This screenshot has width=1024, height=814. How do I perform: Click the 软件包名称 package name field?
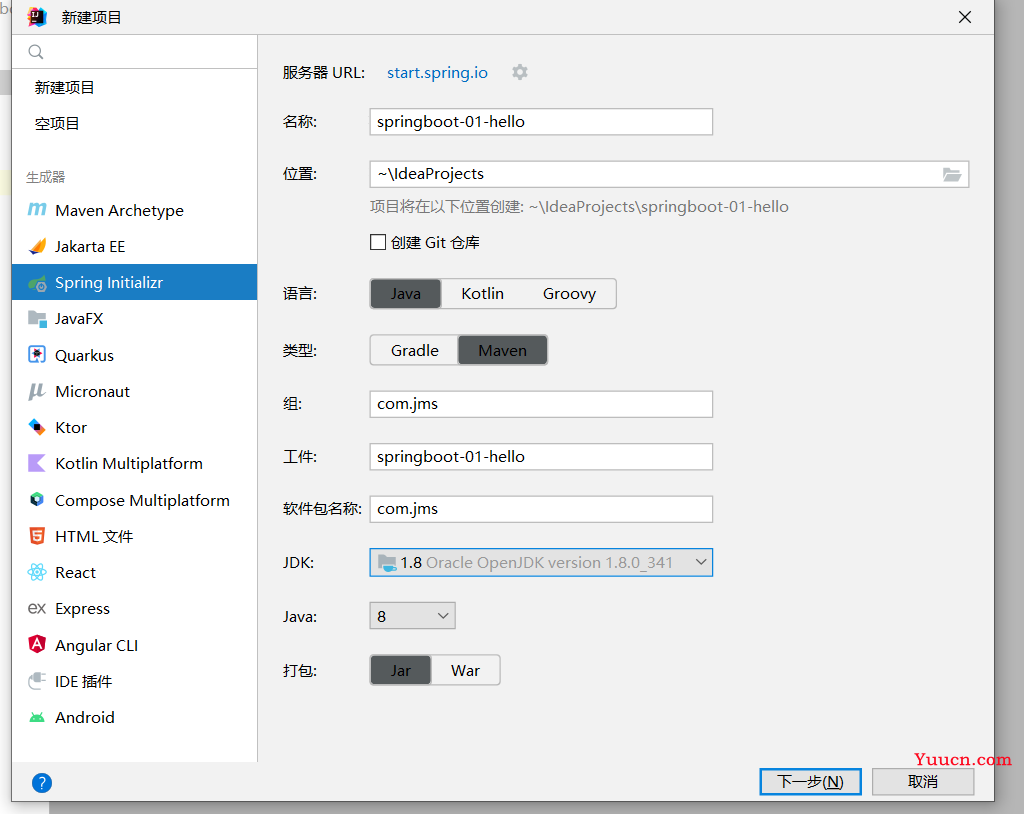541,509
